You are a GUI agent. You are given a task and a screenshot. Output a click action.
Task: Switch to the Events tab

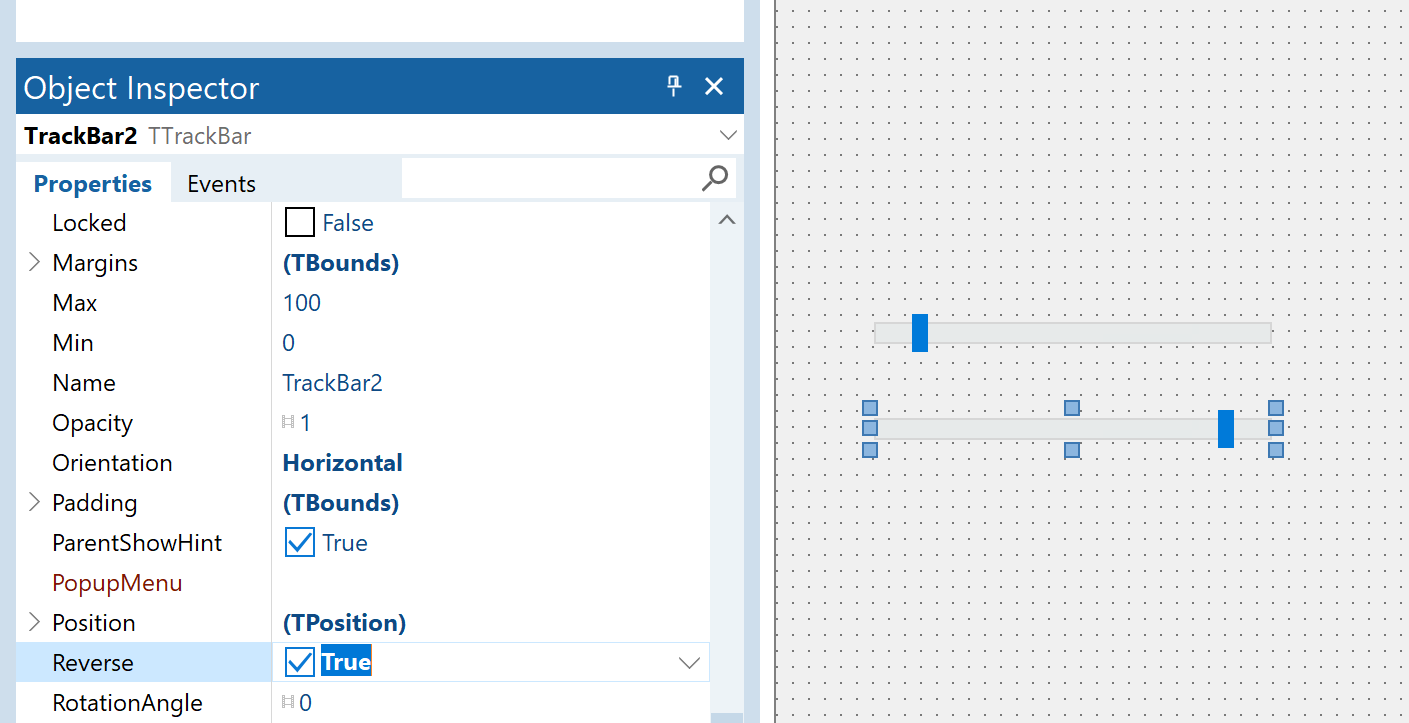point(221,184)
